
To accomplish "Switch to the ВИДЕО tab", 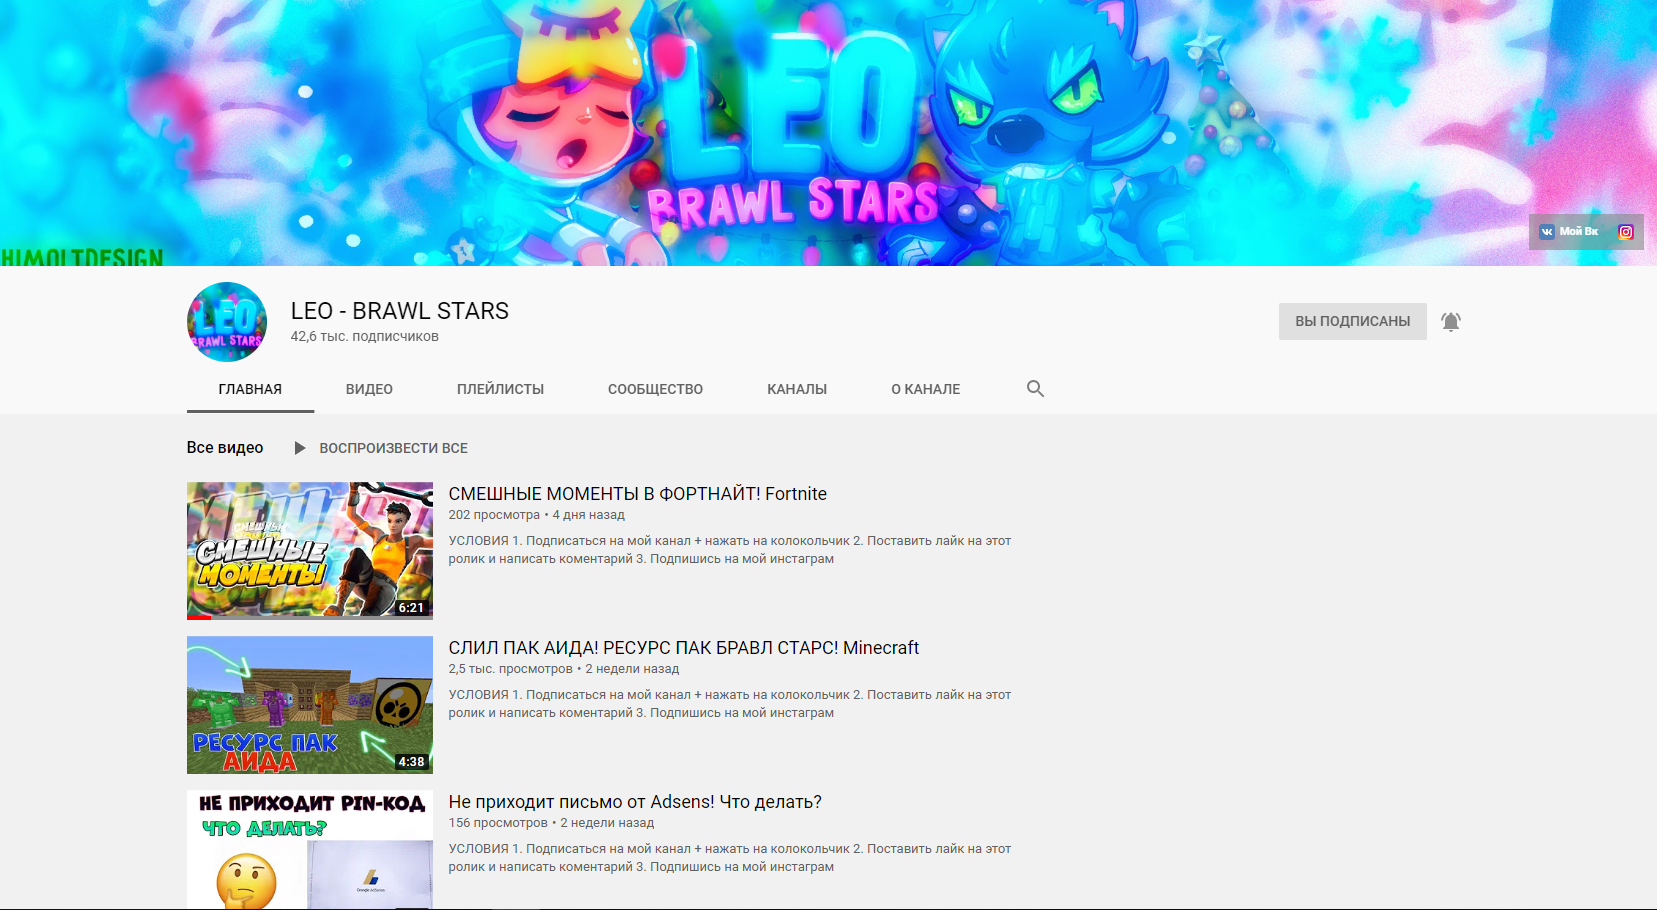I will point(369,389).
